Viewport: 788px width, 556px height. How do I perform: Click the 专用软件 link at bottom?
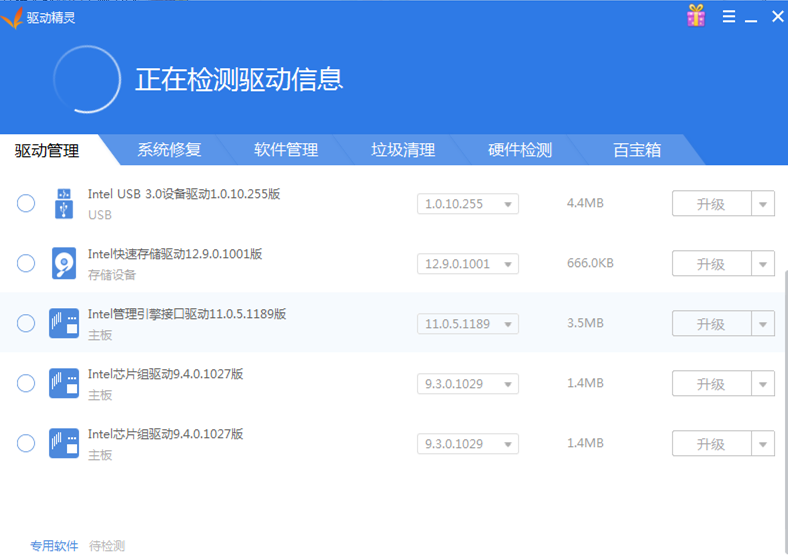tap(54, 546)
